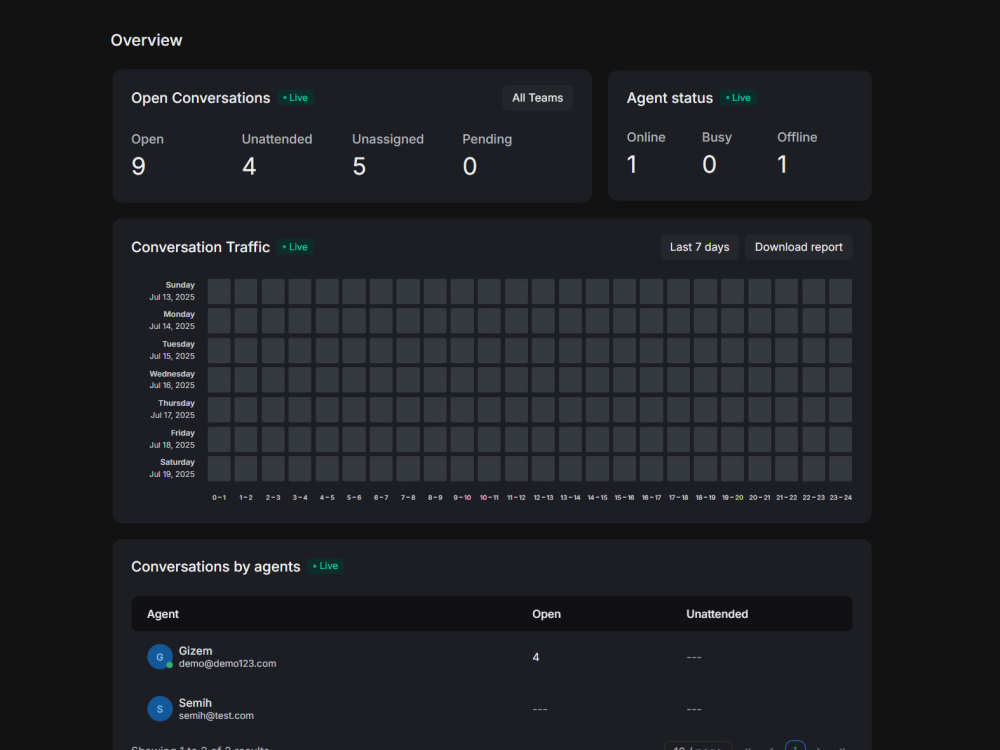
Task: Click Saturday's 0-1 hour heatmap cell
Action: tap(219, 468)
